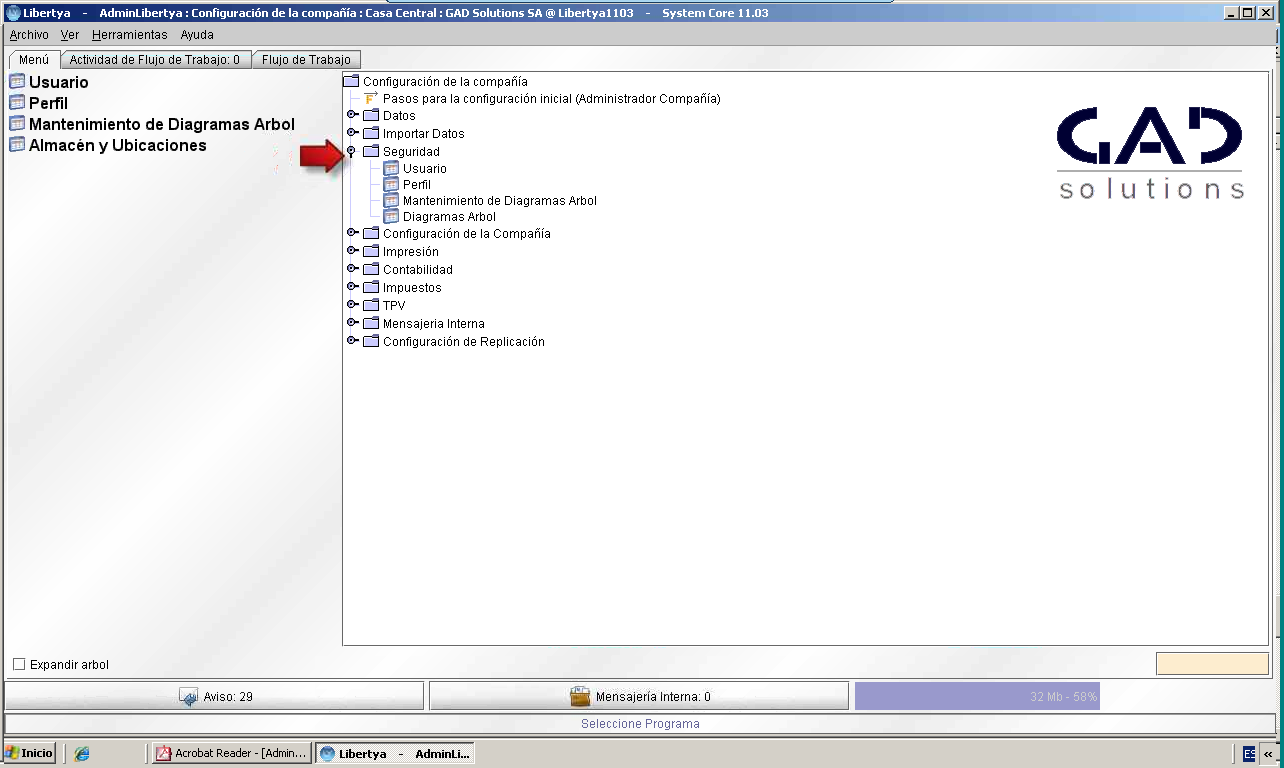Click the Mensajería Interna mailbox icon
This screenshot has width=1284, height=768.
(x=580, y=697)
